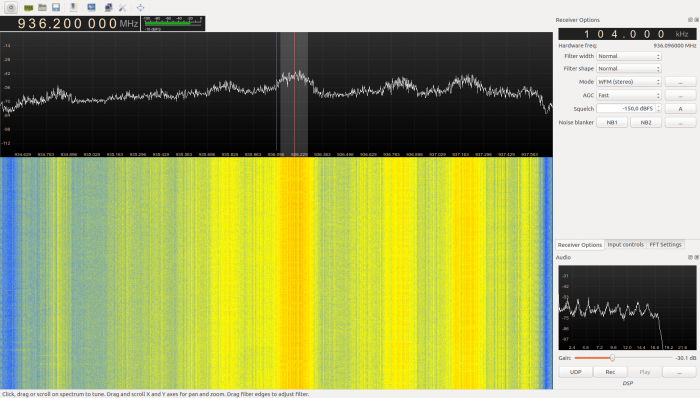Open the I/Q recording tool icon
Image resolution: width=700 pixels, height=398 pixels.
click(74, 7)
